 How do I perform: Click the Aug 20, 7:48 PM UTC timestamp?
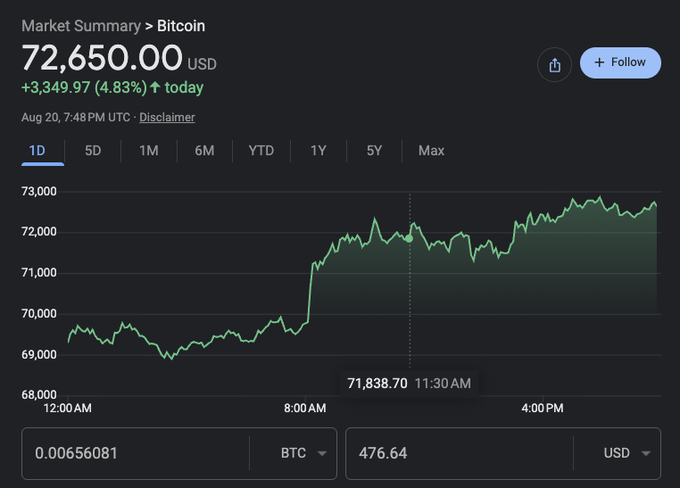tap(76, 118)
